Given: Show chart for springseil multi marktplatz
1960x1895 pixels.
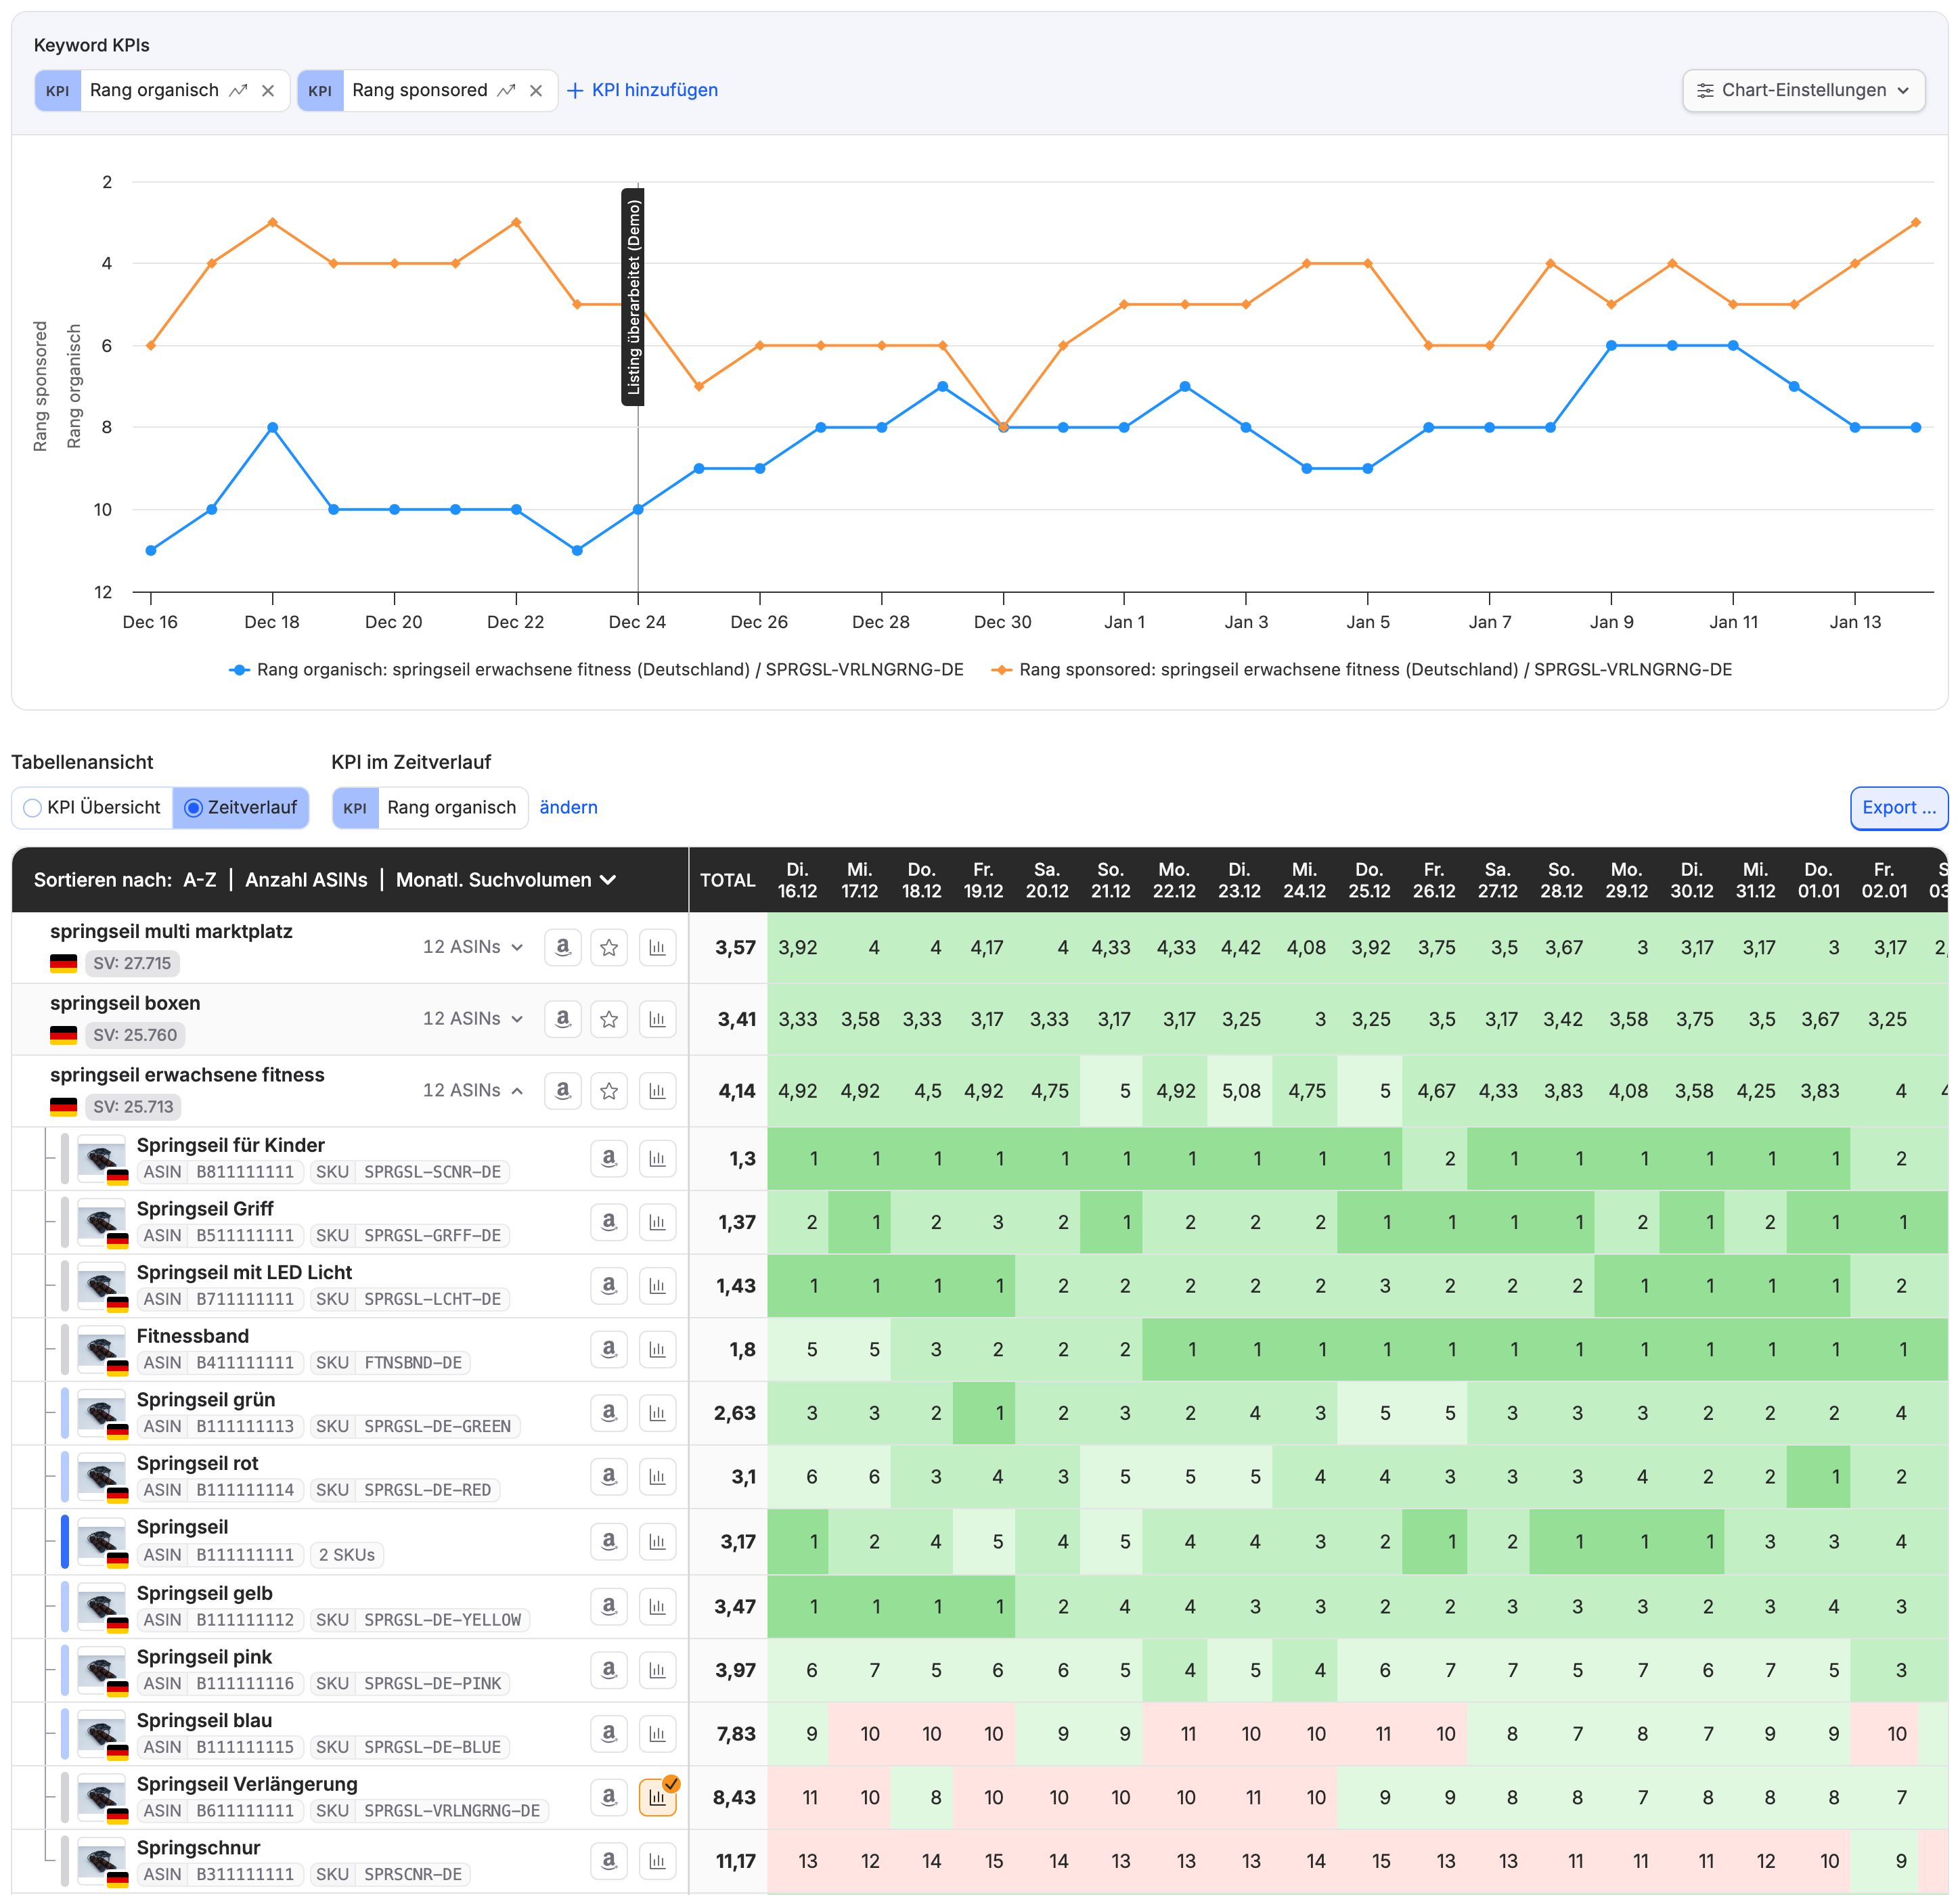Looking at the screenshot, I should [657, 947].
